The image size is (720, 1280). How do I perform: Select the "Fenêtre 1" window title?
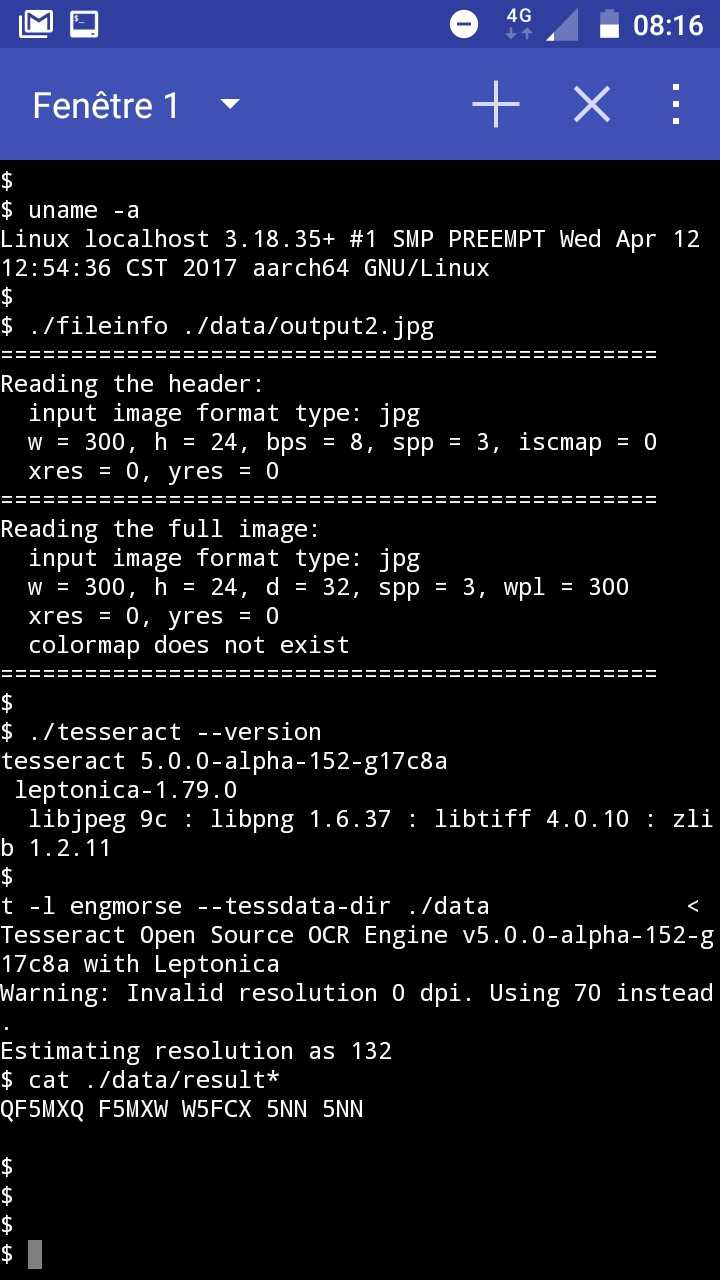point(106,105)
